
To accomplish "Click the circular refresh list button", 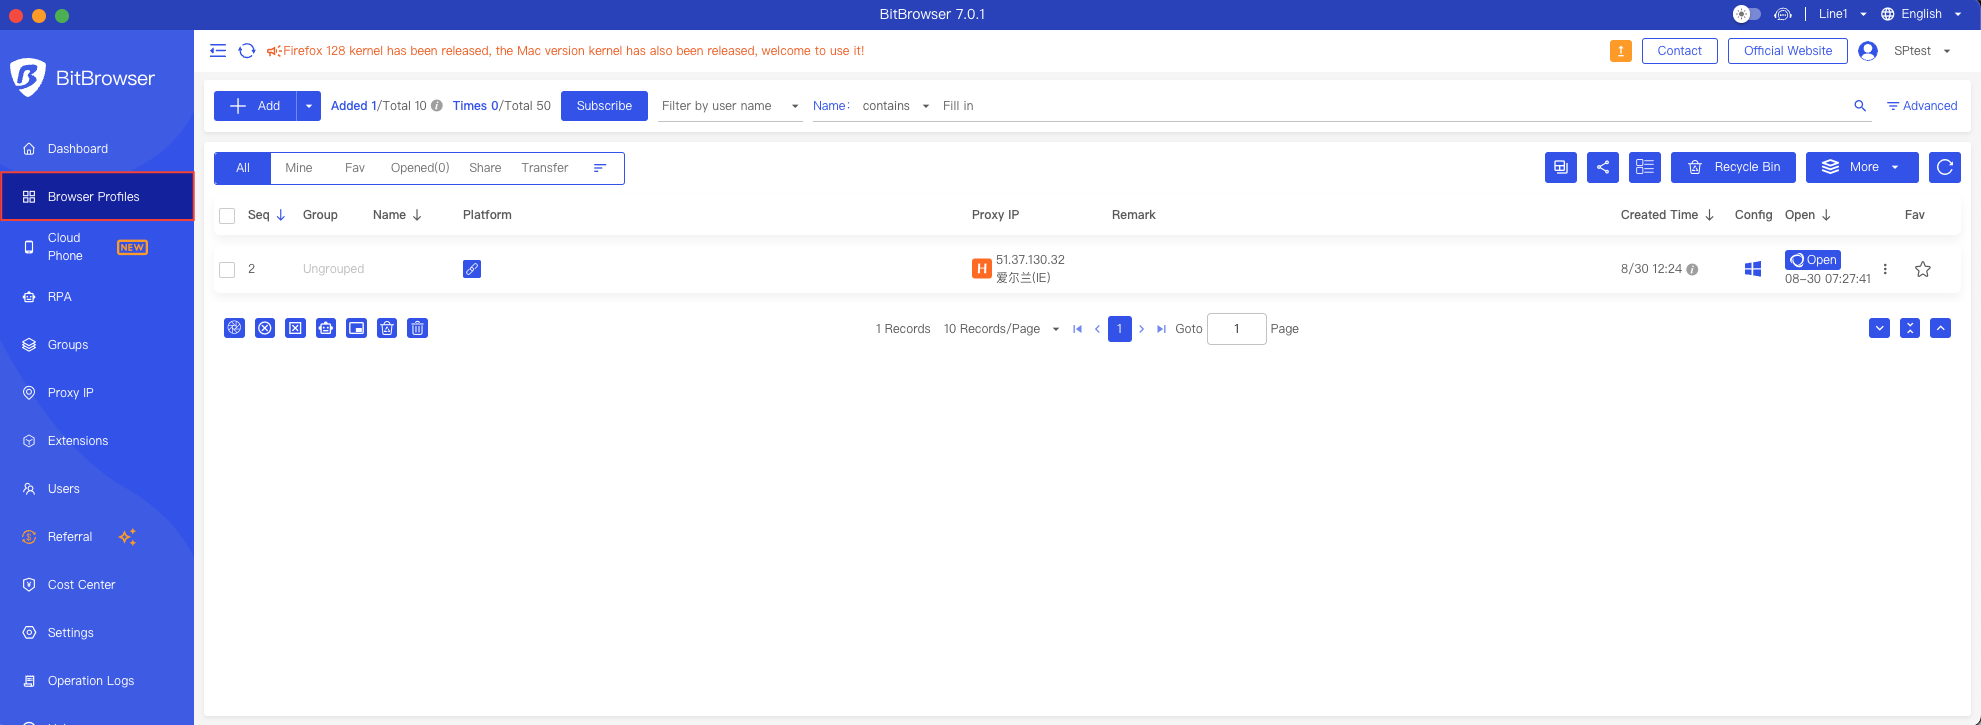I will click(x=1945, y=167).
